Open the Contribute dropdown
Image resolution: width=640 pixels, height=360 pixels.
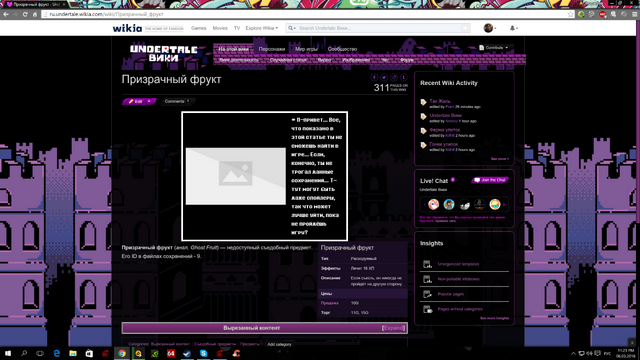coord(494,48)
